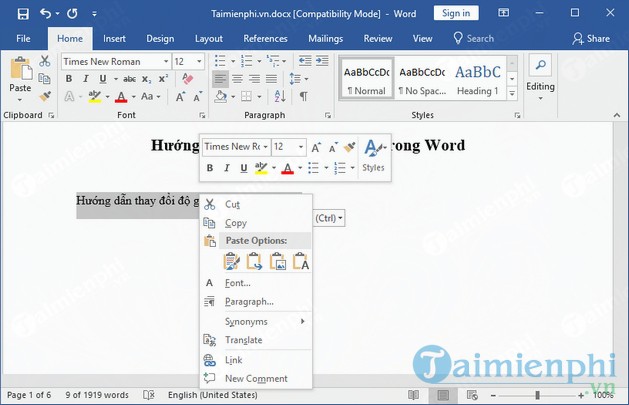
Task: Toggle Italic in the ribbon Font group
Action: tap(85, 79)
